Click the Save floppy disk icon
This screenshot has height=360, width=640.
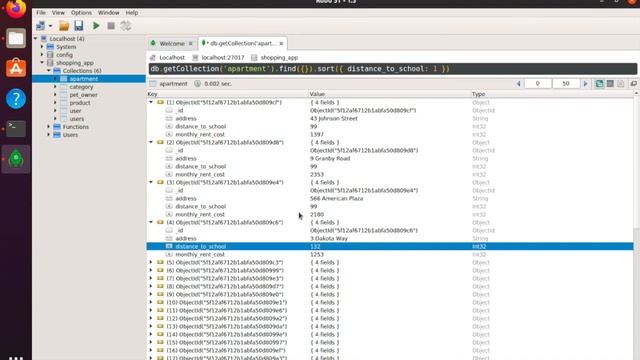point(79,26)
